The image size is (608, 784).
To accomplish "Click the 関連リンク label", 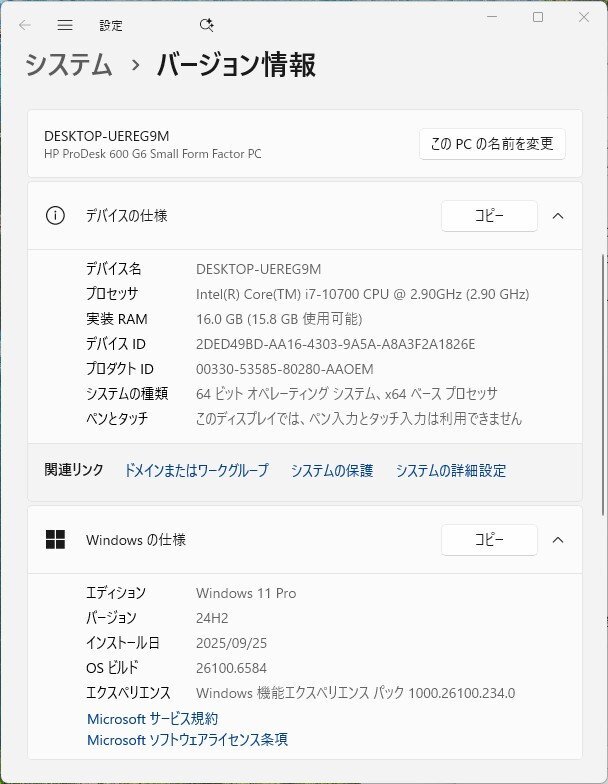I will (x=74, y=470).
